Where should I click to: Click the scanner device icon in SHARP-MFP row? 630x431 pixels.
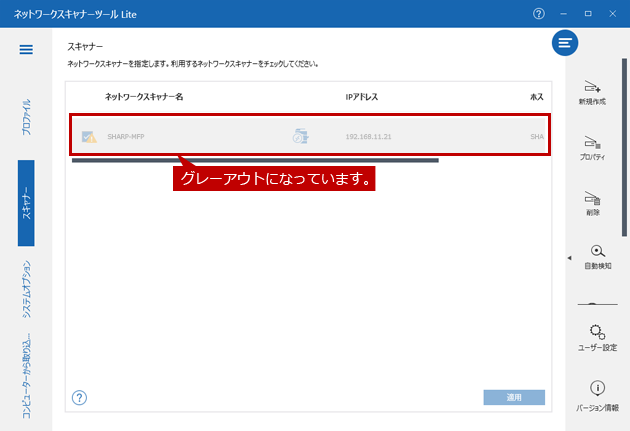(300, 136)
